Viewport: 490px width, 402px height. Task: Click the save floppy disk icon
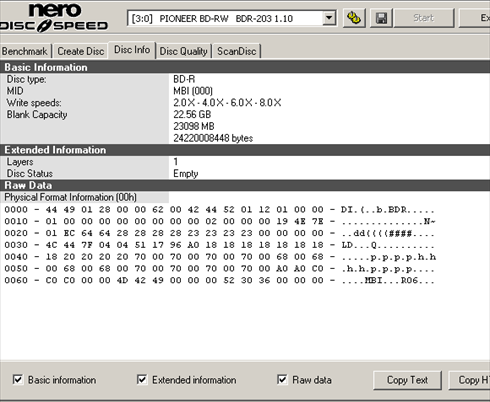pos(382,18)
